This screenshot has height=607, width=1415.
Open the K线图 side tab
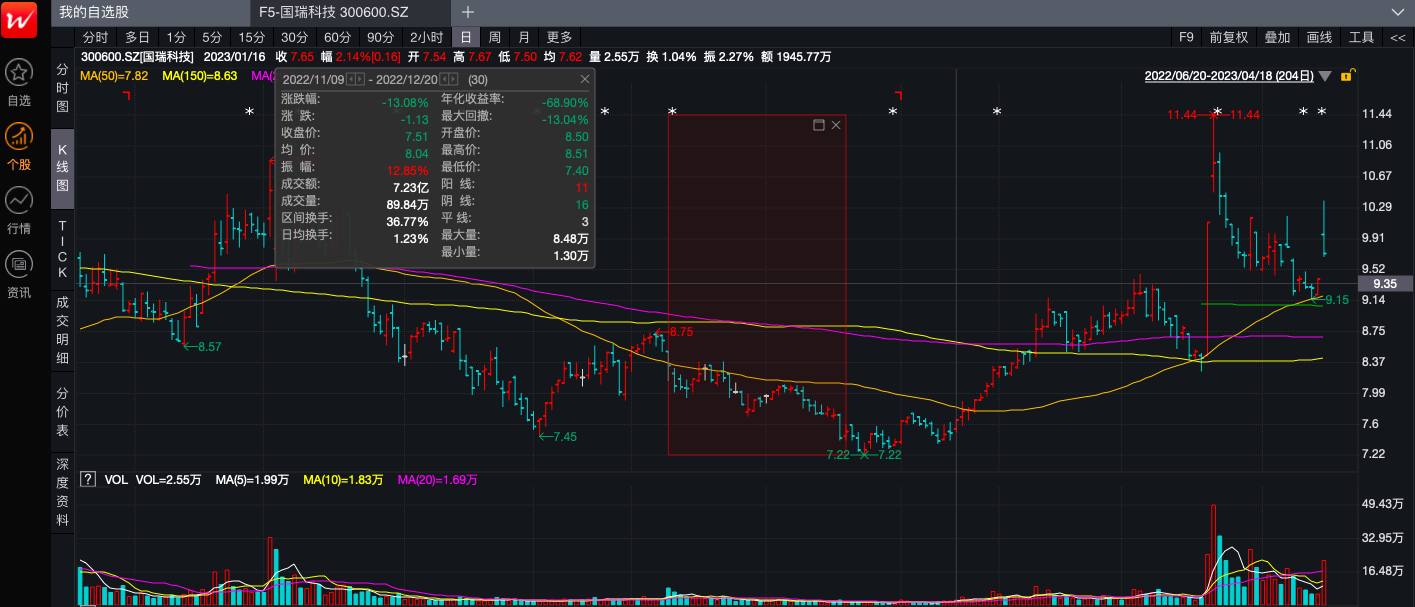coord(62,168)
